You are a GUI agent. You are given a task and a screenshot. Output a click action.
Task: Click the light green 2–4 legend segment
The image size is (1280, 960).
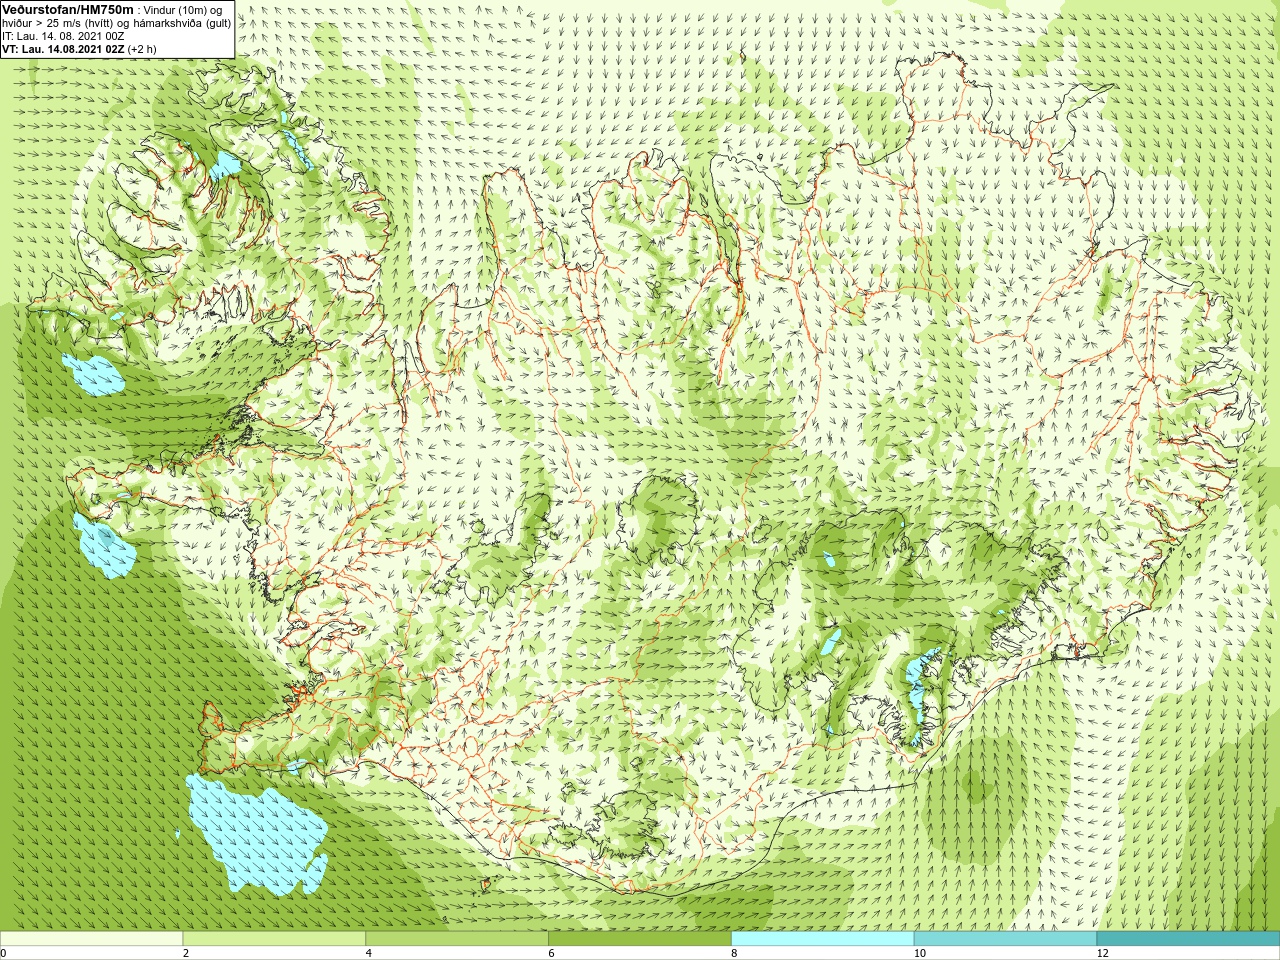tap(274, 939)
